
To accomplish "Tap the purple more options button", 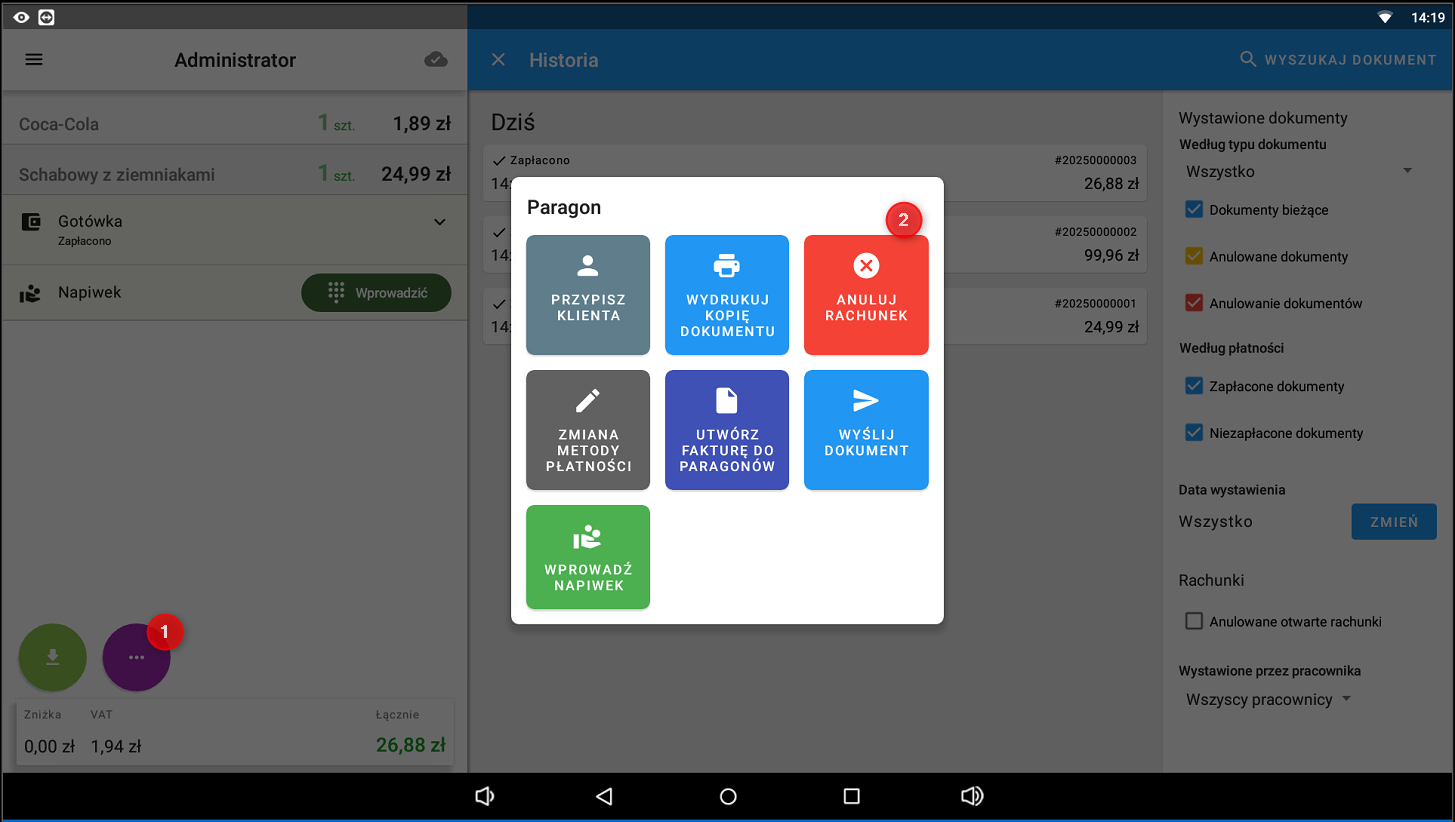I will [x=136, y=657].
